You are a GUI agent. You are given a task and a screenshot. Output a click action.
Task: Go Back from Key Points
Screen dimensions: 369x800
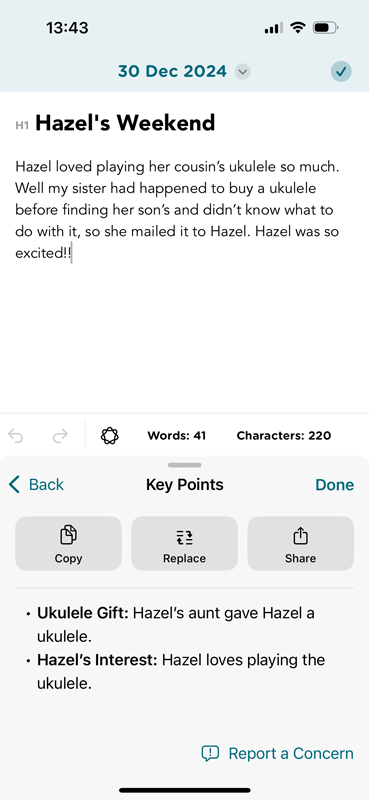pyautogui.click(x=37, y=484)
